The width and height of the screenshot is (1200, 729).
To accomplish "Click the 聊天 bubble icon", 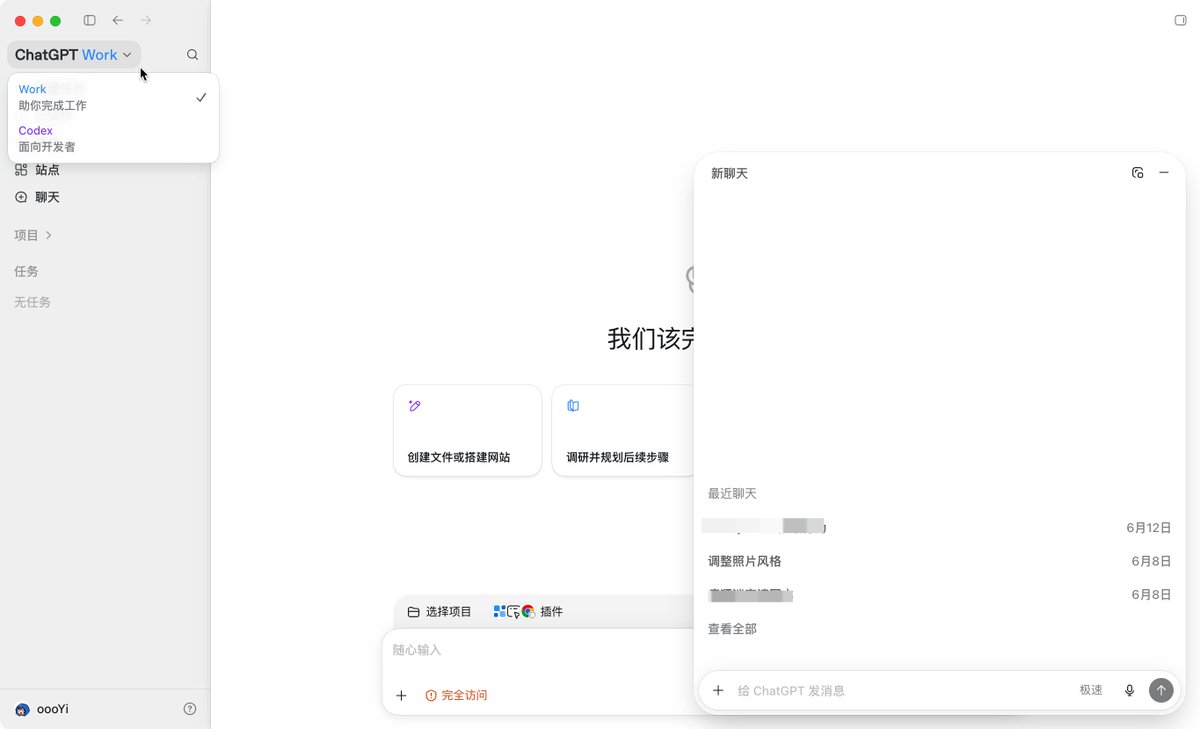I will [21, 197].
